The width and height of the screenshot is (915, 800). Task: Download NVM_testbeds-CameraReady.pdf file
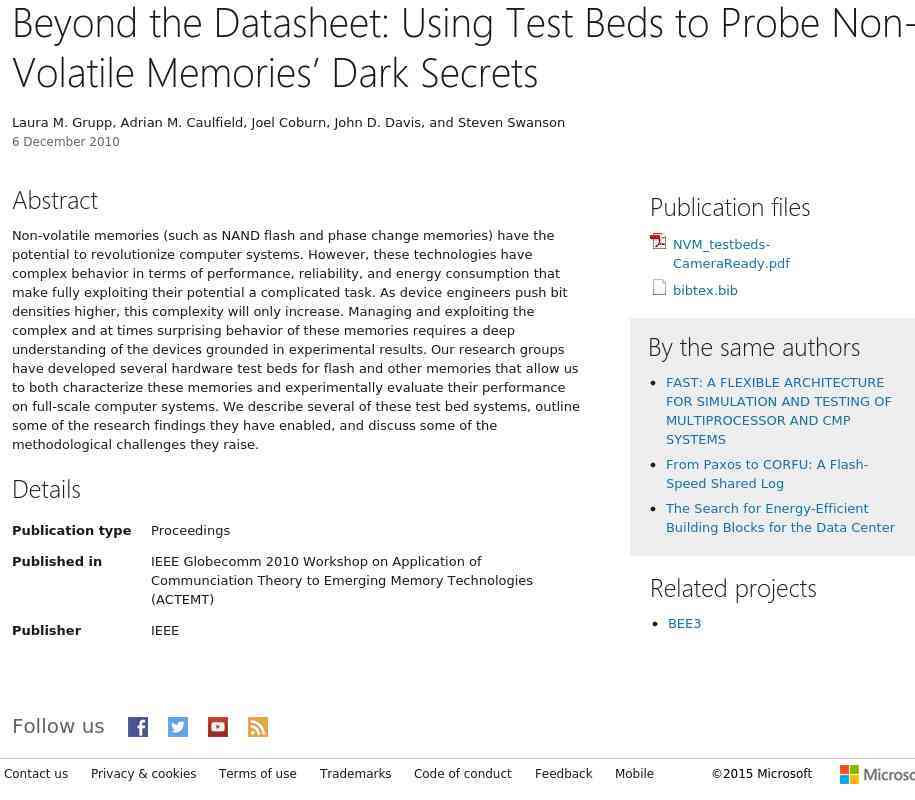tap(731, 254)
